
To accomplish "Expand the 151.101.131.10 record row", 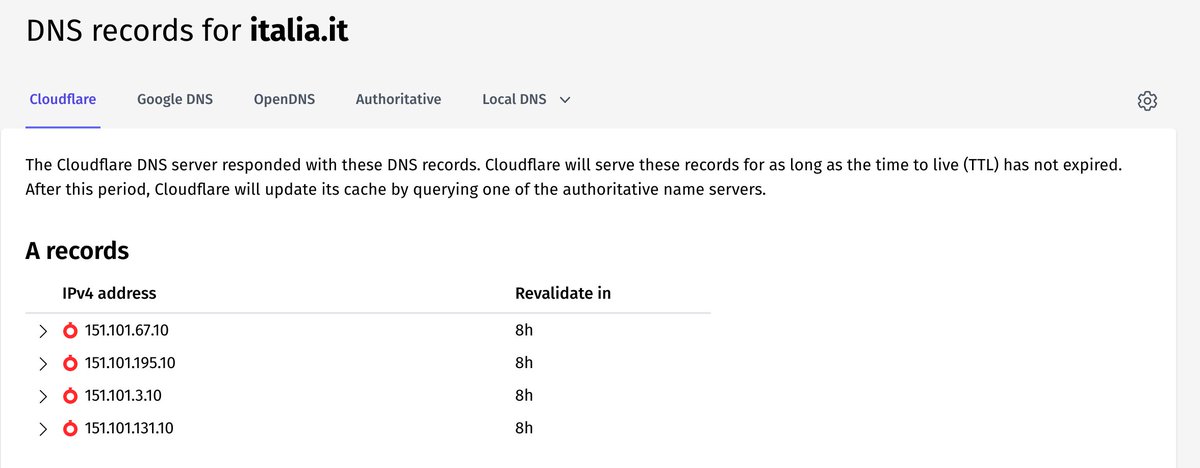I will coord(43,428).
